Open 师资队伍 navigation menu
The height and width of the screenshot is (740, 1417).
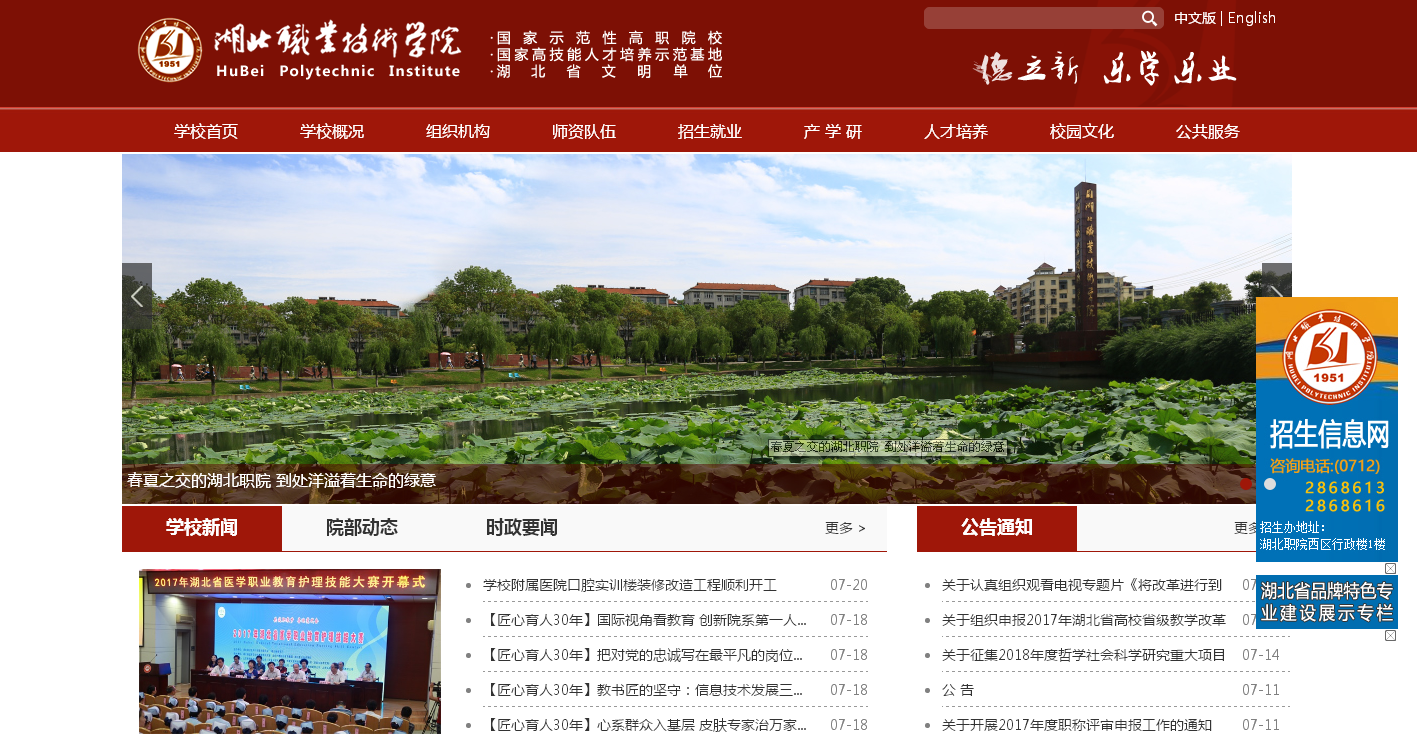(584, 131)
